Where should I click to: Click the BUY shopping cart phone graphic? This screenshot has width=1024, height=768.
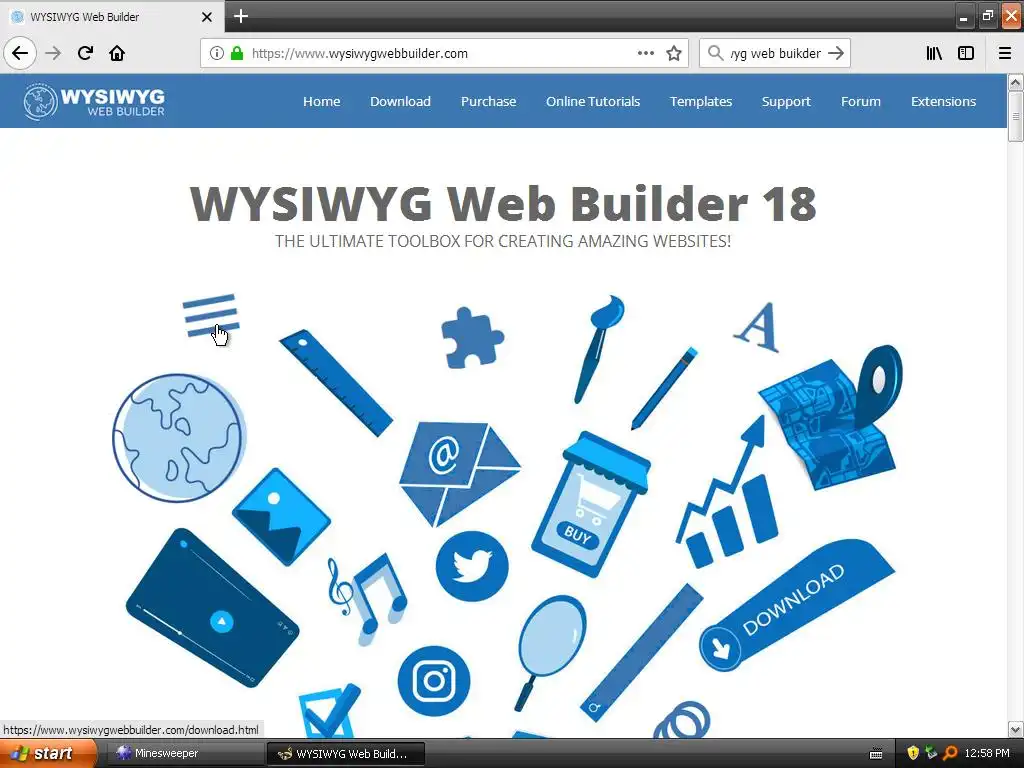click(x=590, y=504)
